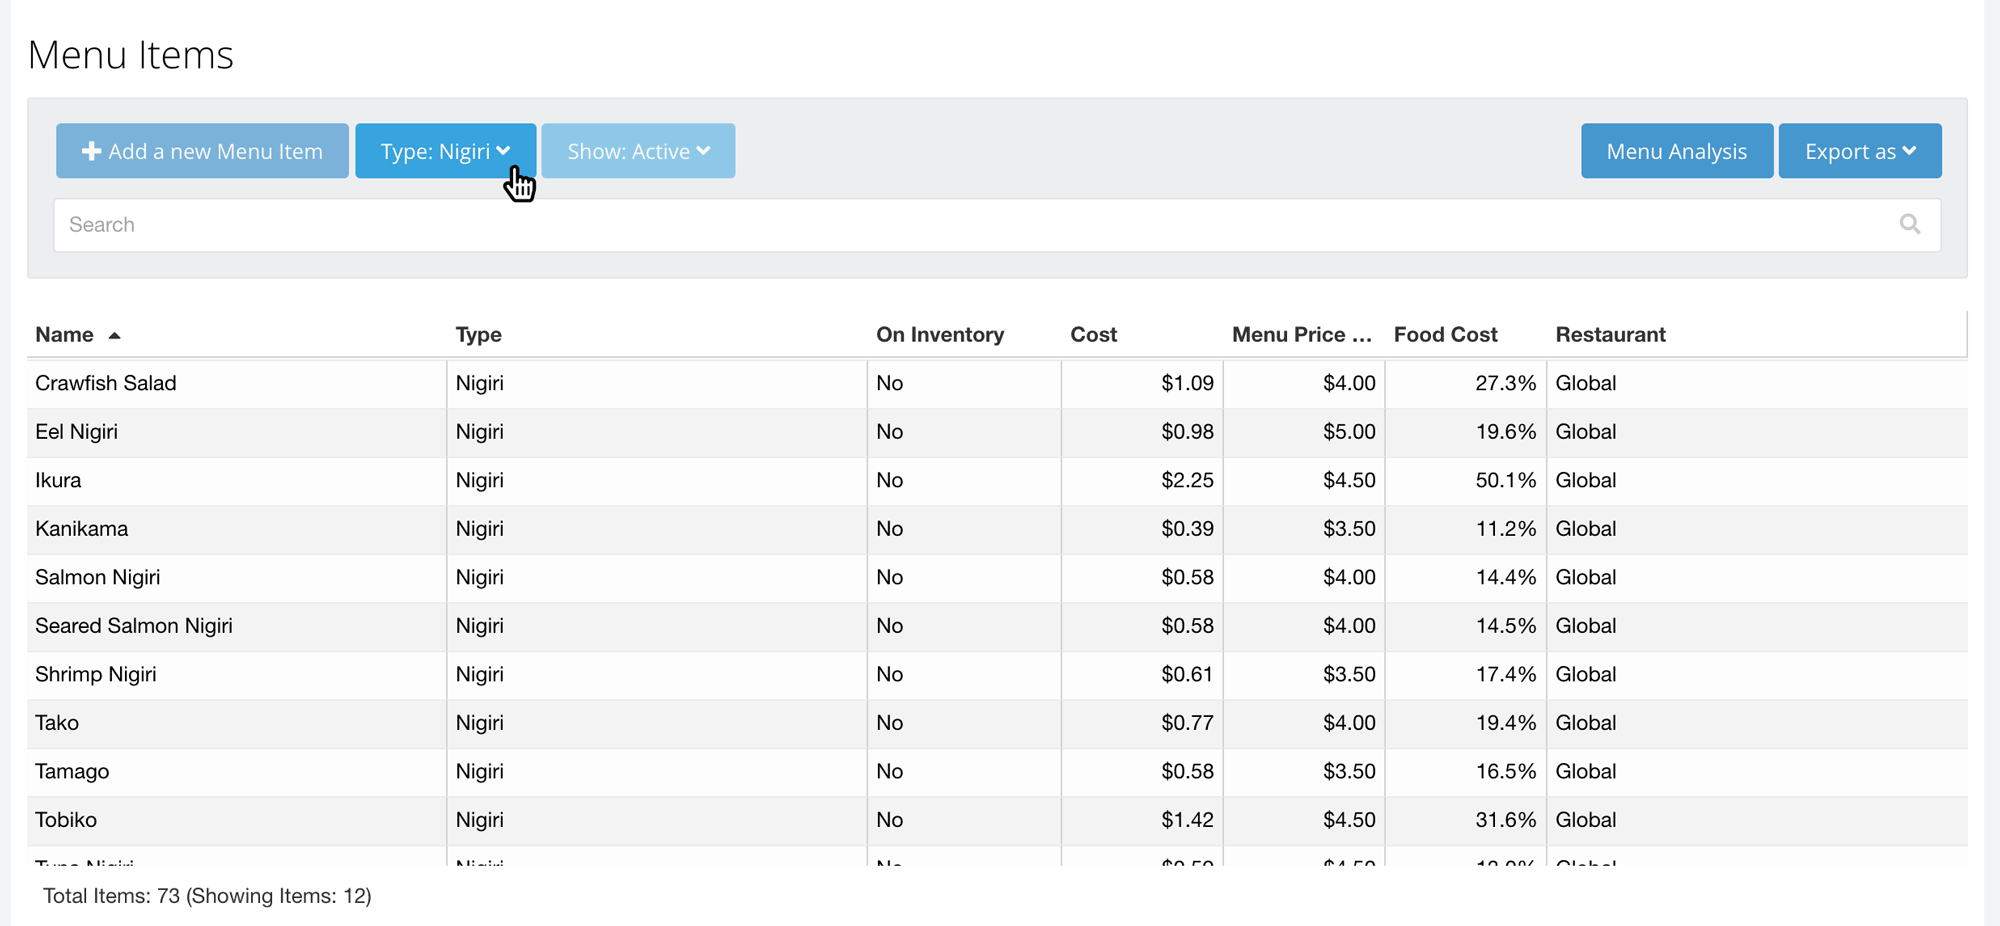Viewport: 2000px width, 926px height.
Task: Click Add a new Menu Item
Action: (201, 150)
